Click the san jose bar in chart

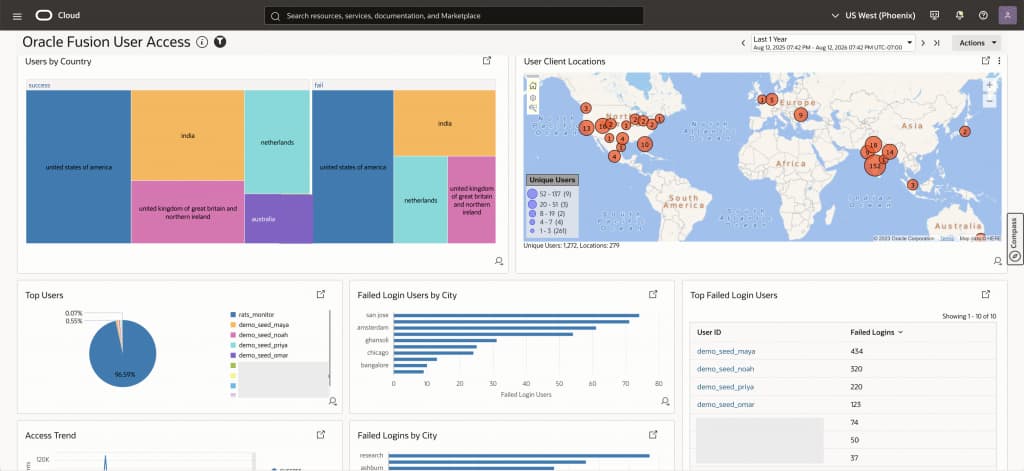pos(516,316)
